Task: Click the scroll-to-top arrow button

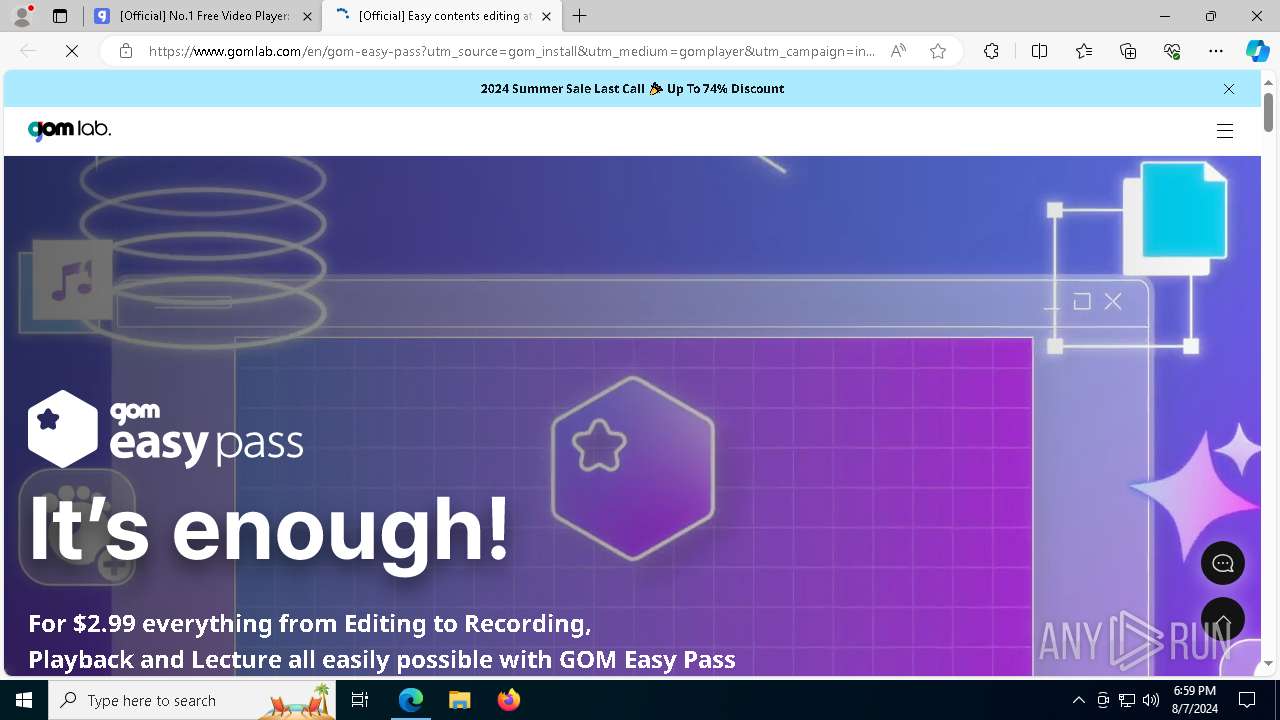Action: [x=1222, y=620]
